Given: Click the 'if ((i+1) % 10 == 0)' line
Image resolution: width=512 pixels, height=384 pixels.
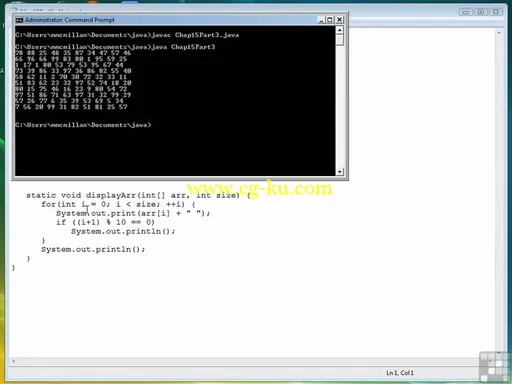Looking at the screenshot, I should [x=105, y=222].
